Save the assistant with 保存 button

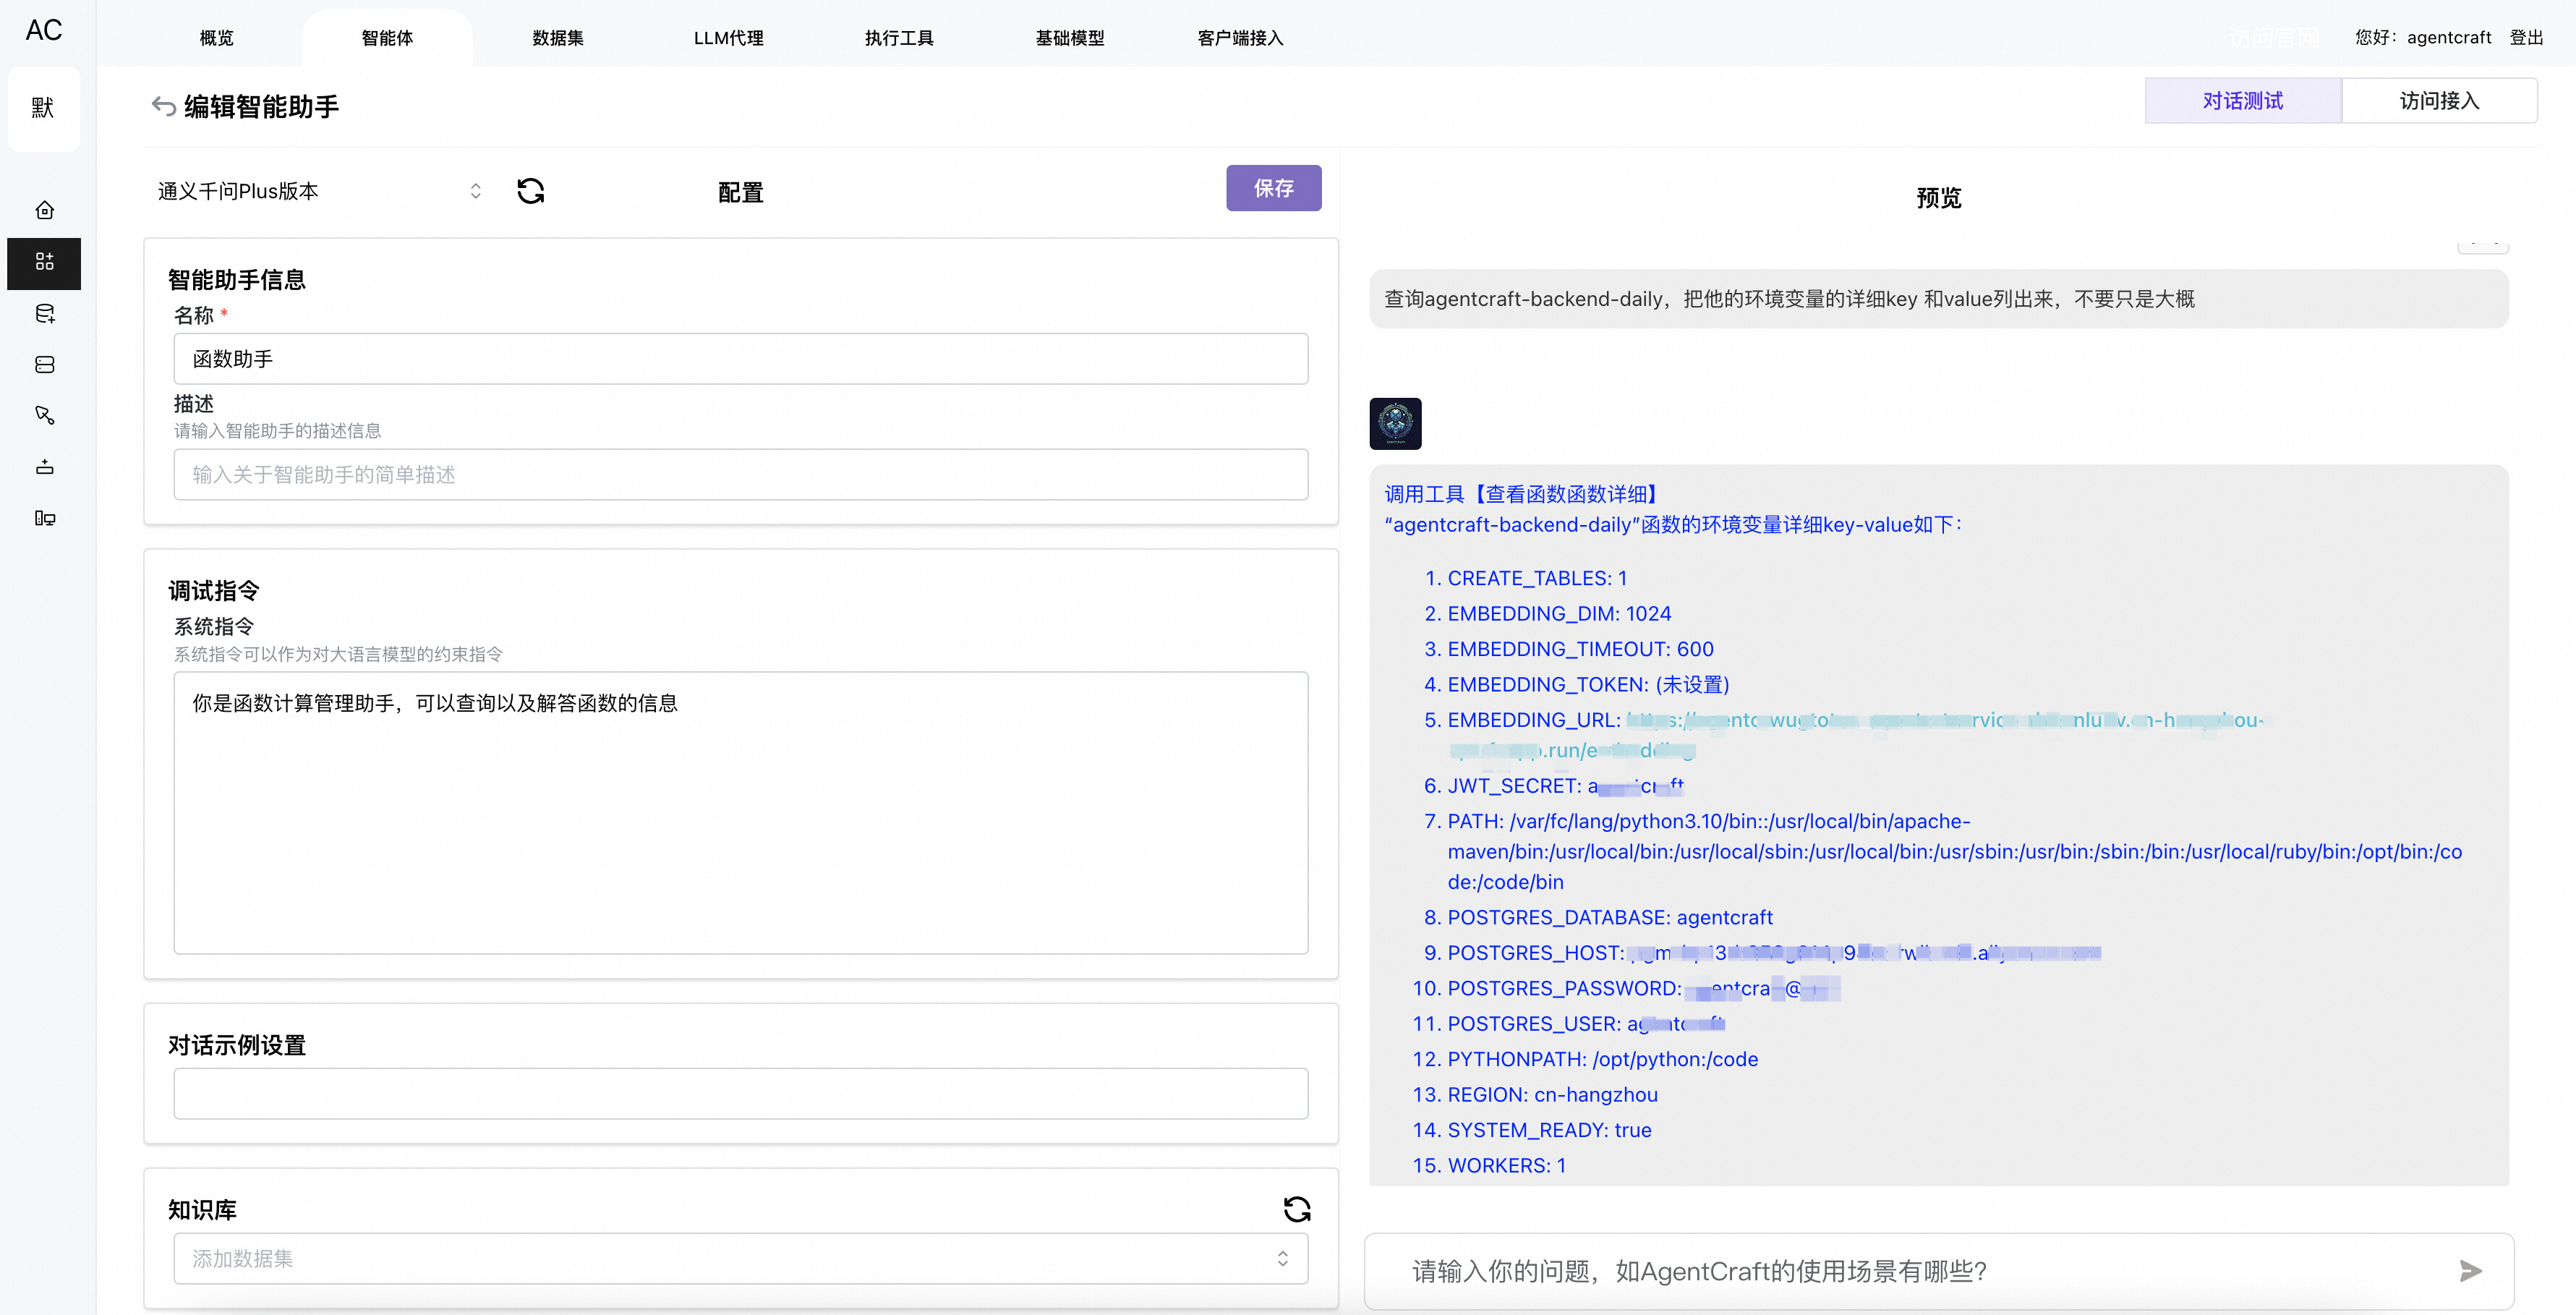[x=1273, y=188]
